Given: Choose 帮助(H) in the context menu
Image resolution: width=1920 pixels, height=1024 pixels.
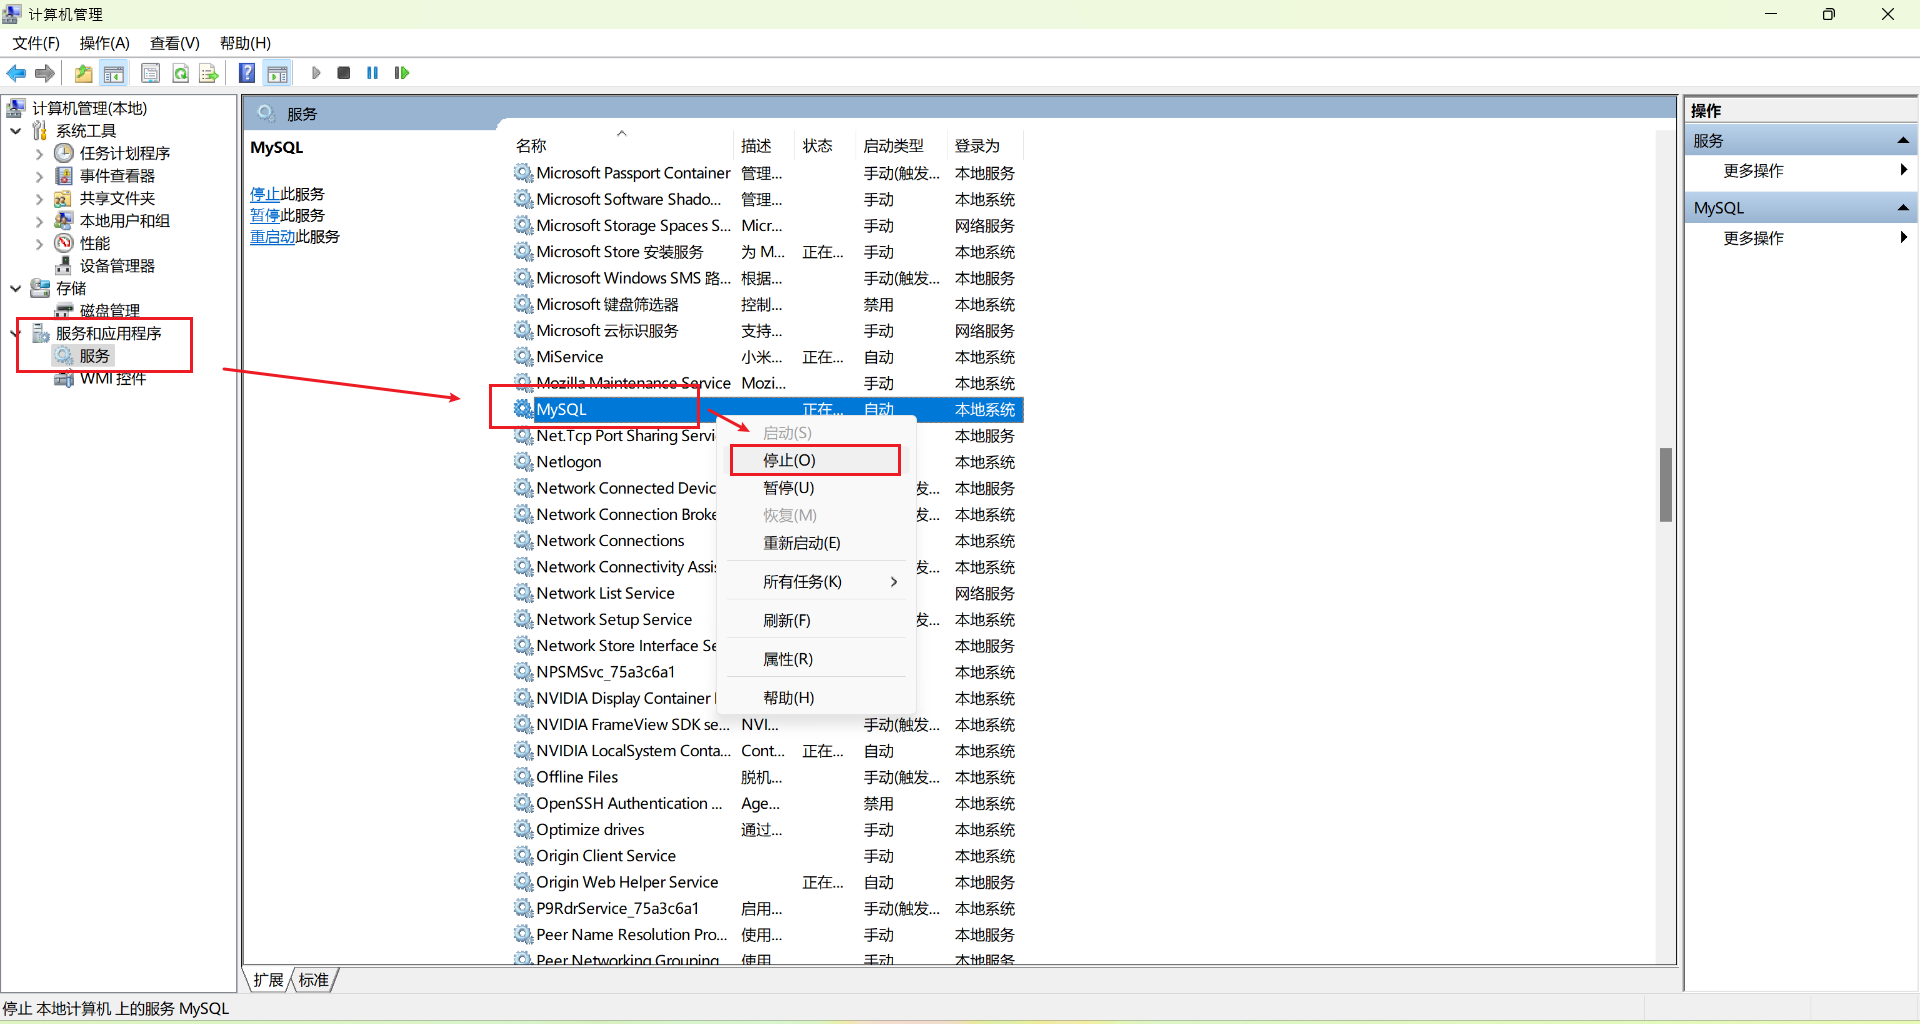Looking at the screenshot, I should click(815, 698).
